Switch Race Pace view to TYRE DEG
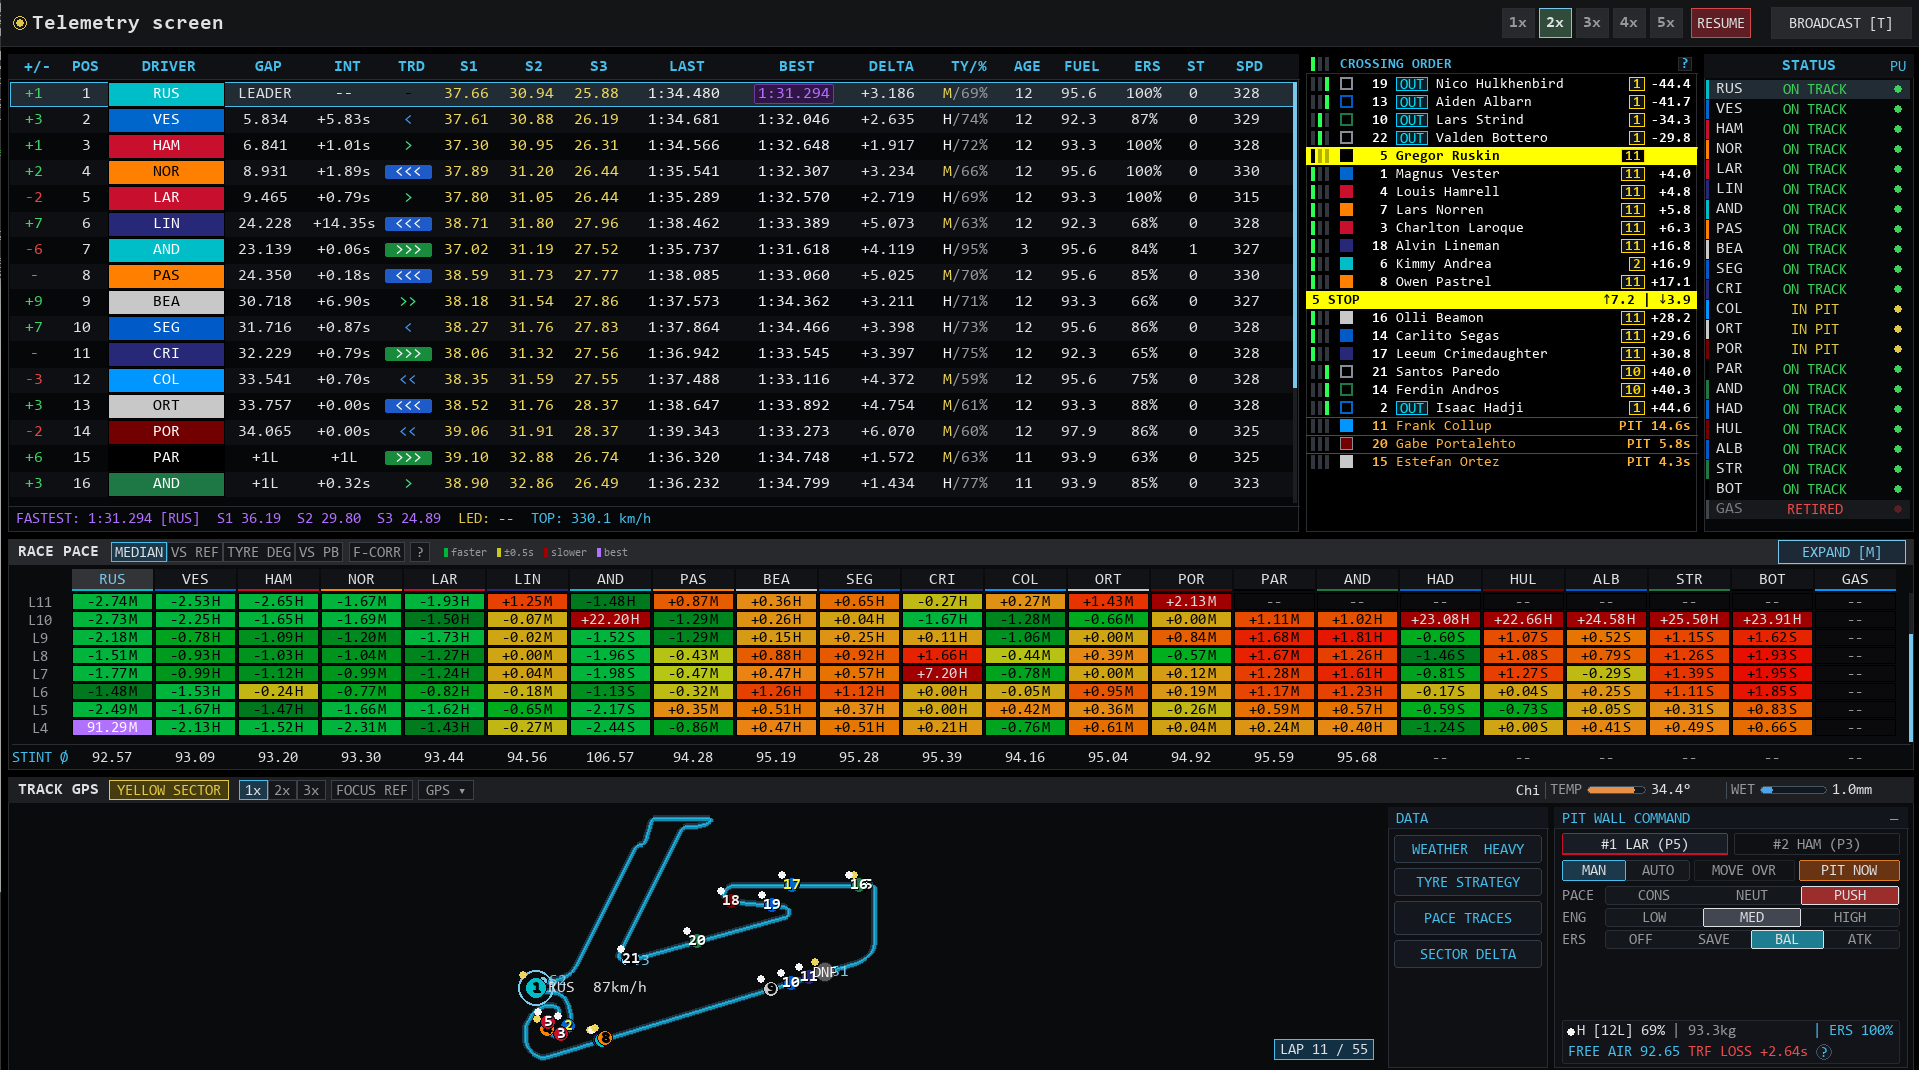Viewport: 1919px width, 1070px height. point(258,552)
